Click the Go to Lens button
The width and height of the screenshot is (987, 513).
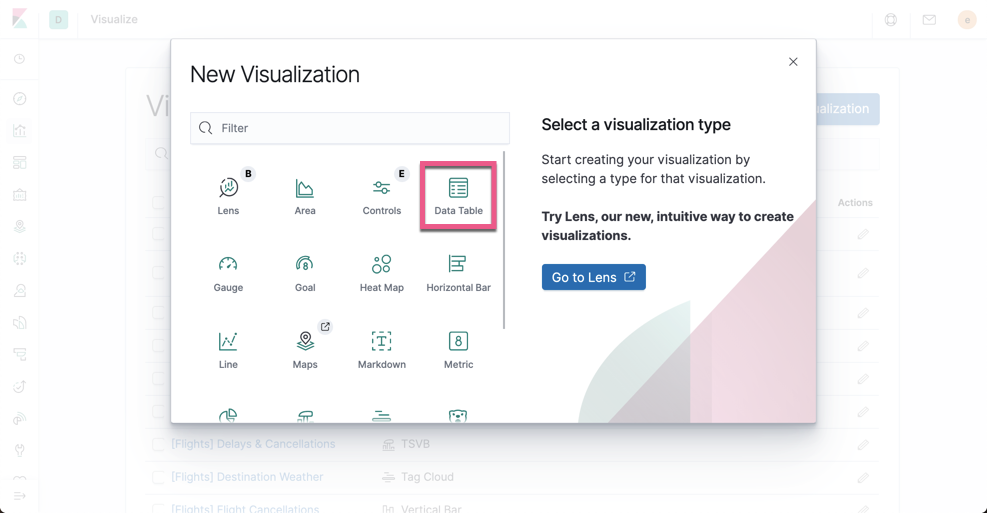pos(594,277)
